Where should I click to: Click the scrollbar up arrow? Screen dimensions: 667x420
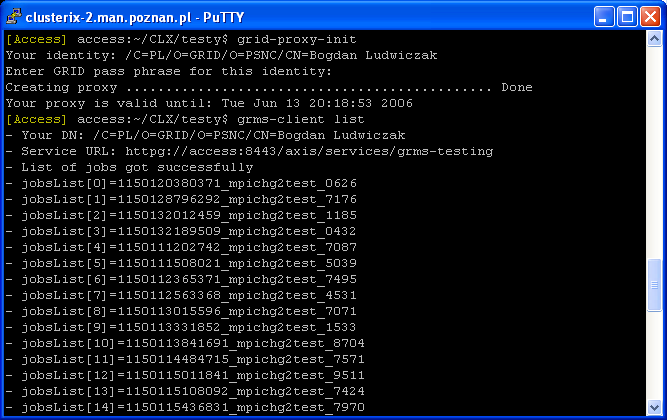pos(654,39)
